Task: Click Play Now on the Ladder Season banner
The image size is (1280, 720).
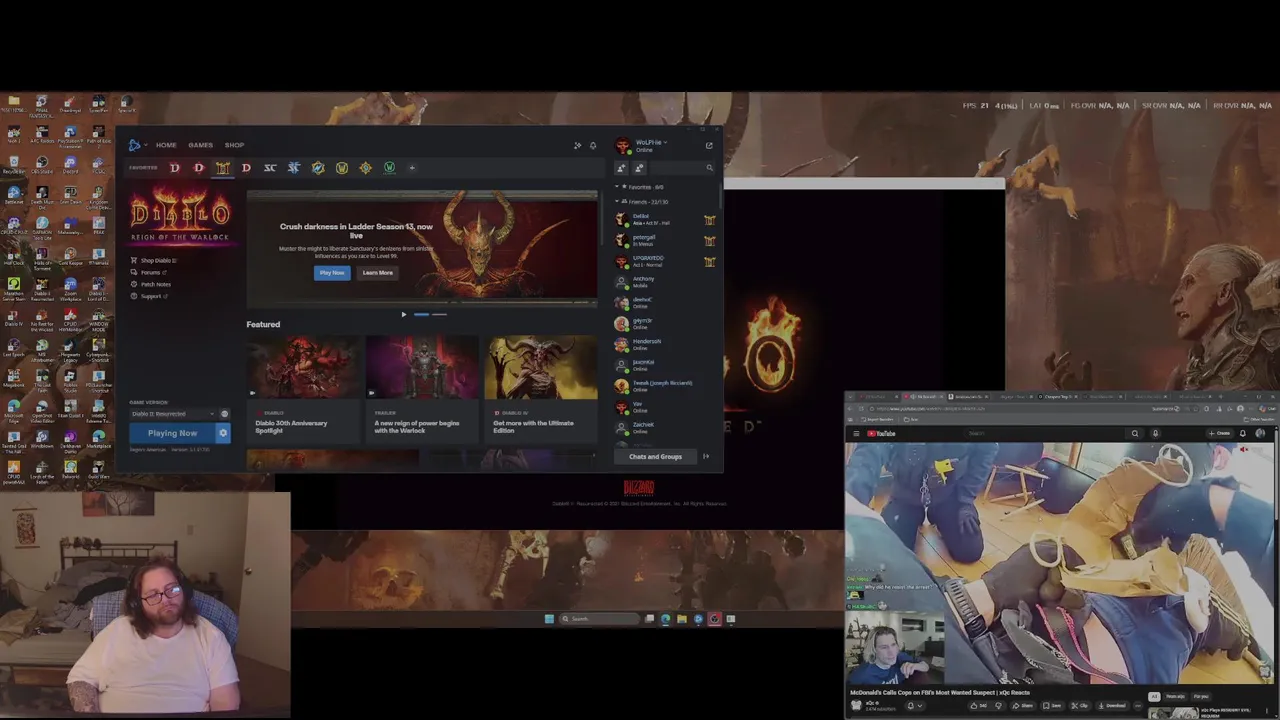Action: pyautogui.click(x=332, y=273)
